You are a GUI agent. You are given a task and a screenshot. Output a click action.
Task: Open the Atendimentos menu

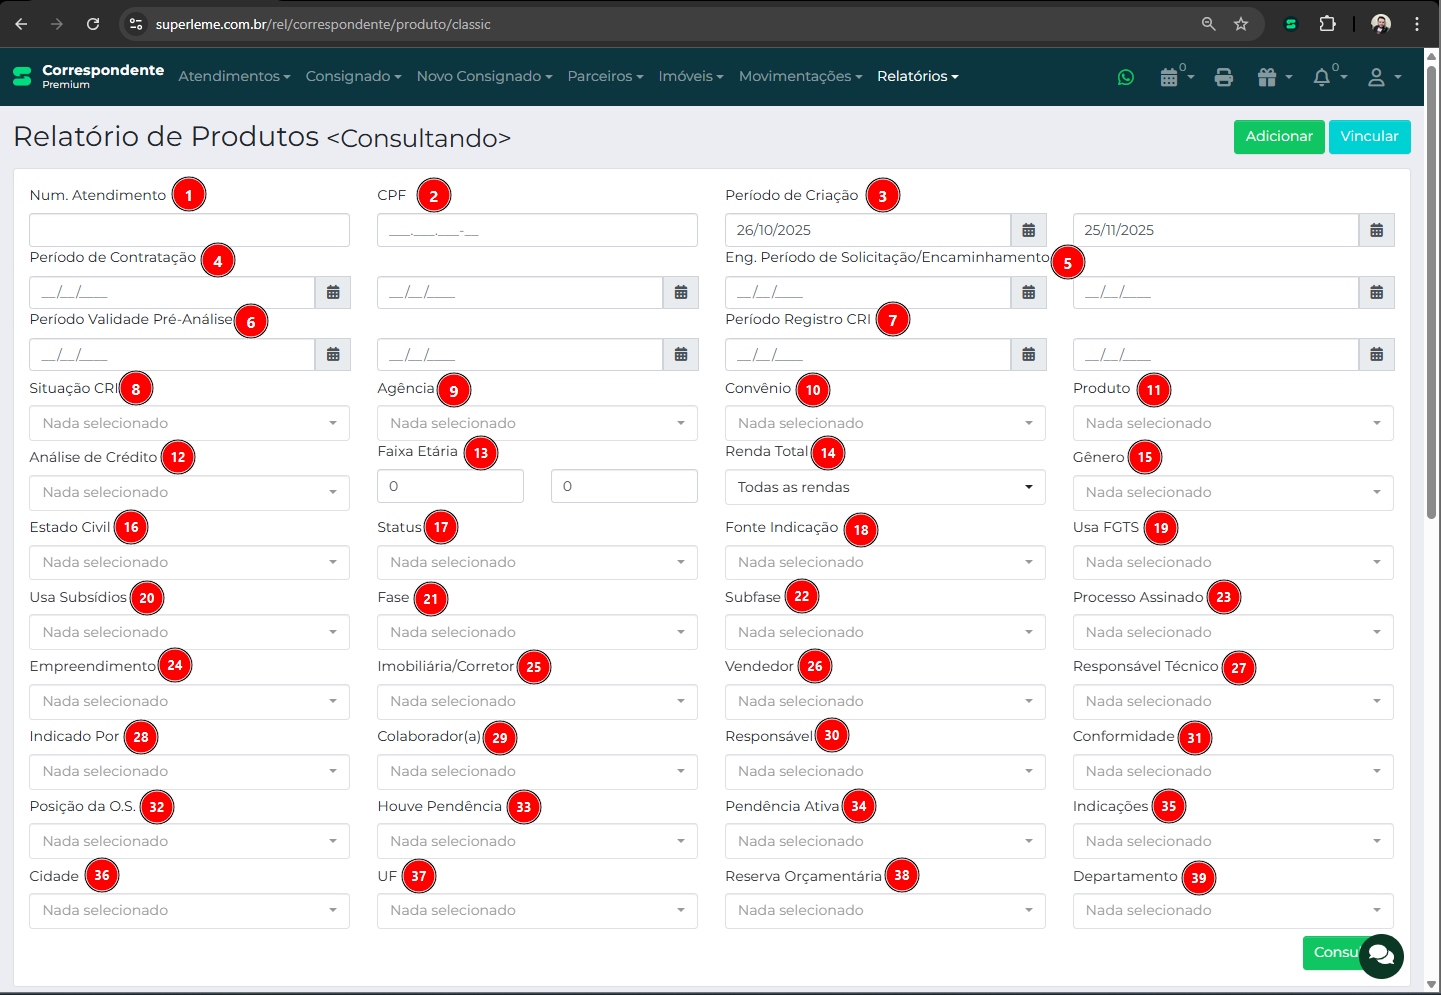[234, 76]
